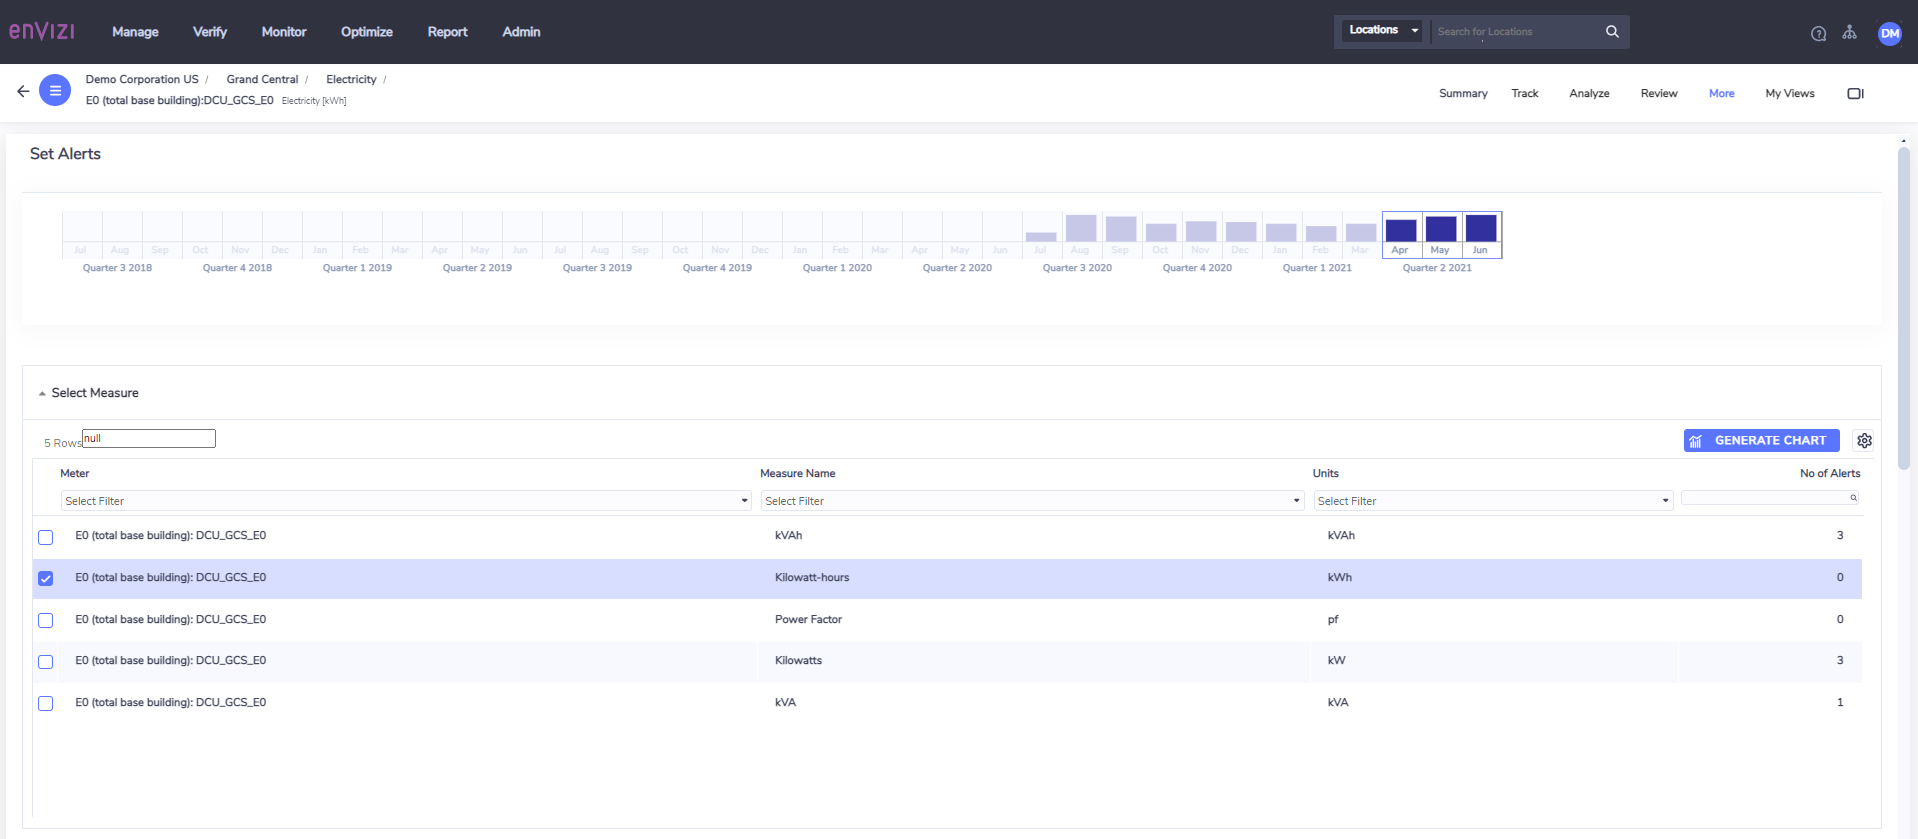The width and height of the screenshot is (1918, 839).
Task: Open the blue round menu icon
Action: pos(55,90)
